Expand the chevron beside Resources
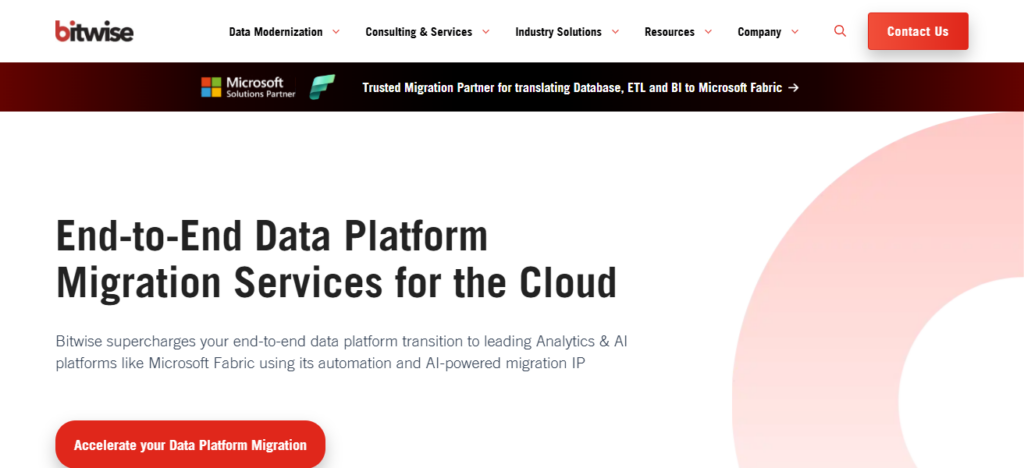The image size is (1024, 468). (708, 31)
